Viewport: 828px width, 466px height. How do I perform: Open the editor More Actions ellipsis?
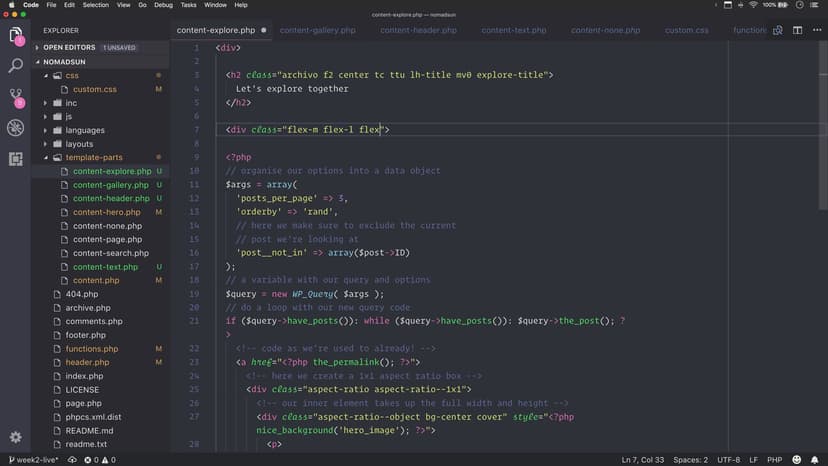coord(815,30)
